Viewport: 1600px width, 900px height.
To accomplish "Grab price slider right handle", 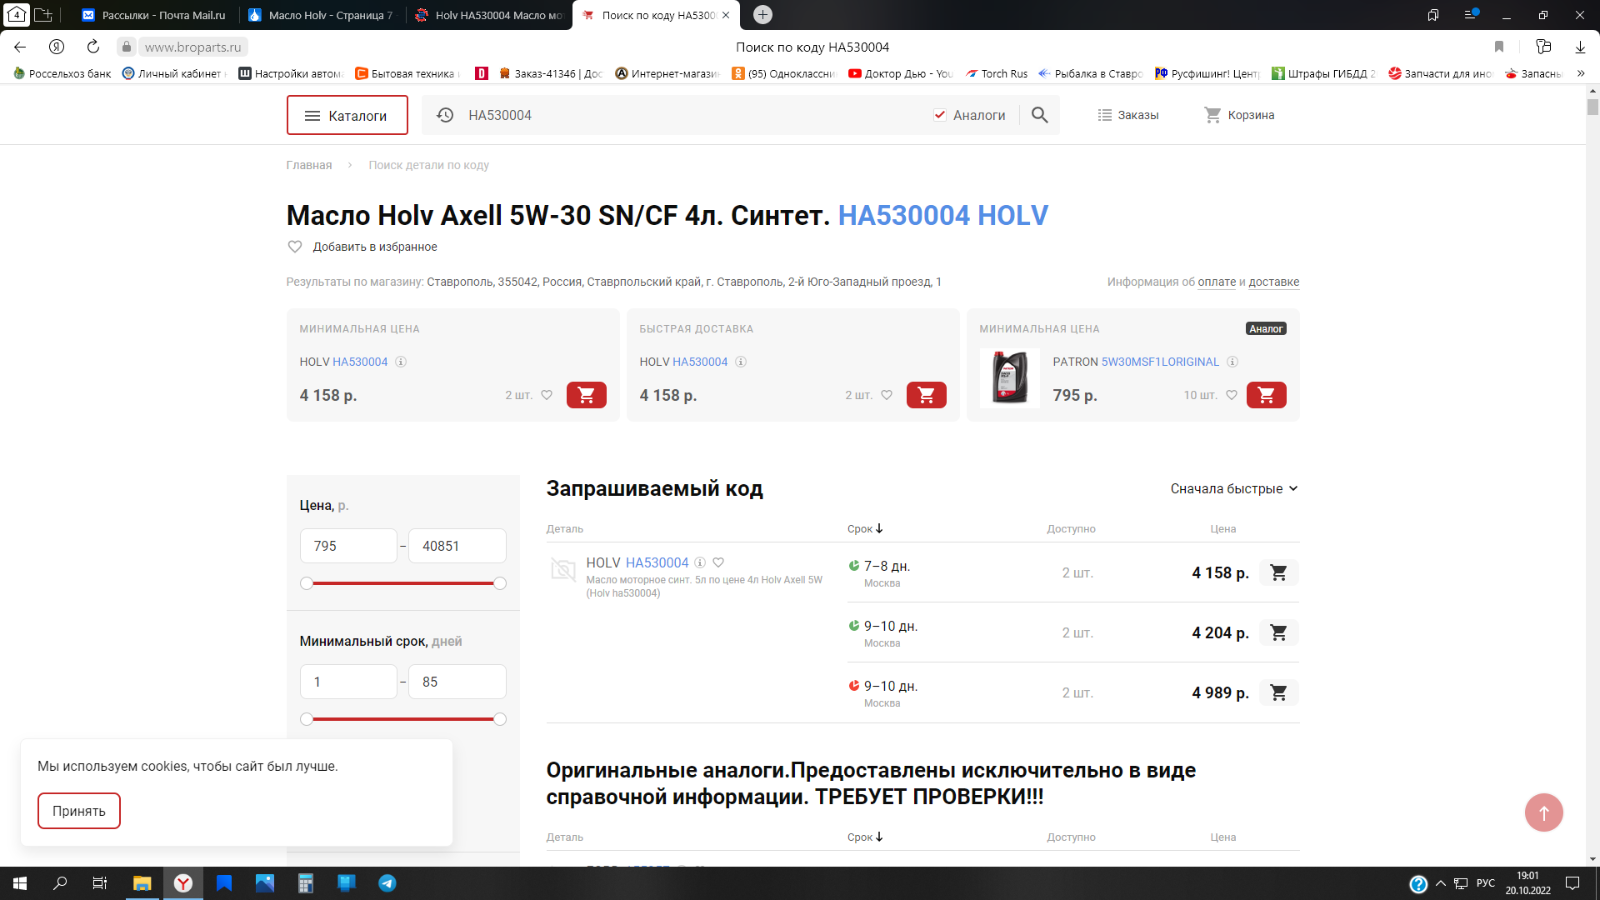I will [x=500, y=583].
